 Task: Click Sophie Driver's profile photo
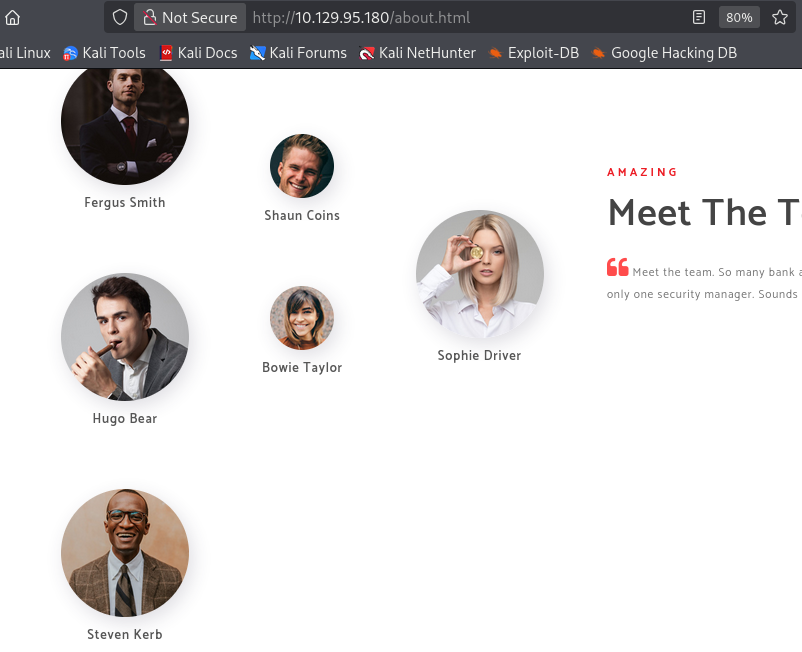(480, 274)
